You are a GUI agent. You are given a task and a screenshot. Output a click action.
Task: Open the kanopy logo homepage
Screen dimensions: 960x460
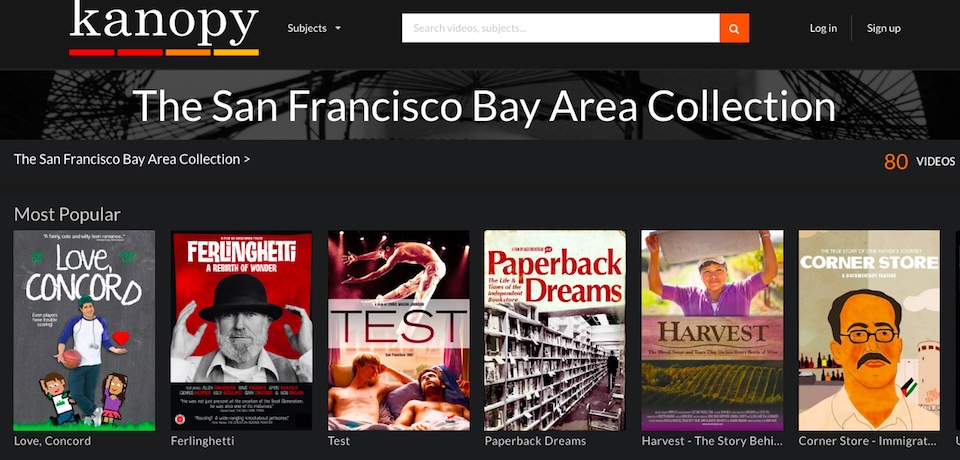click(x=164, y=28)
